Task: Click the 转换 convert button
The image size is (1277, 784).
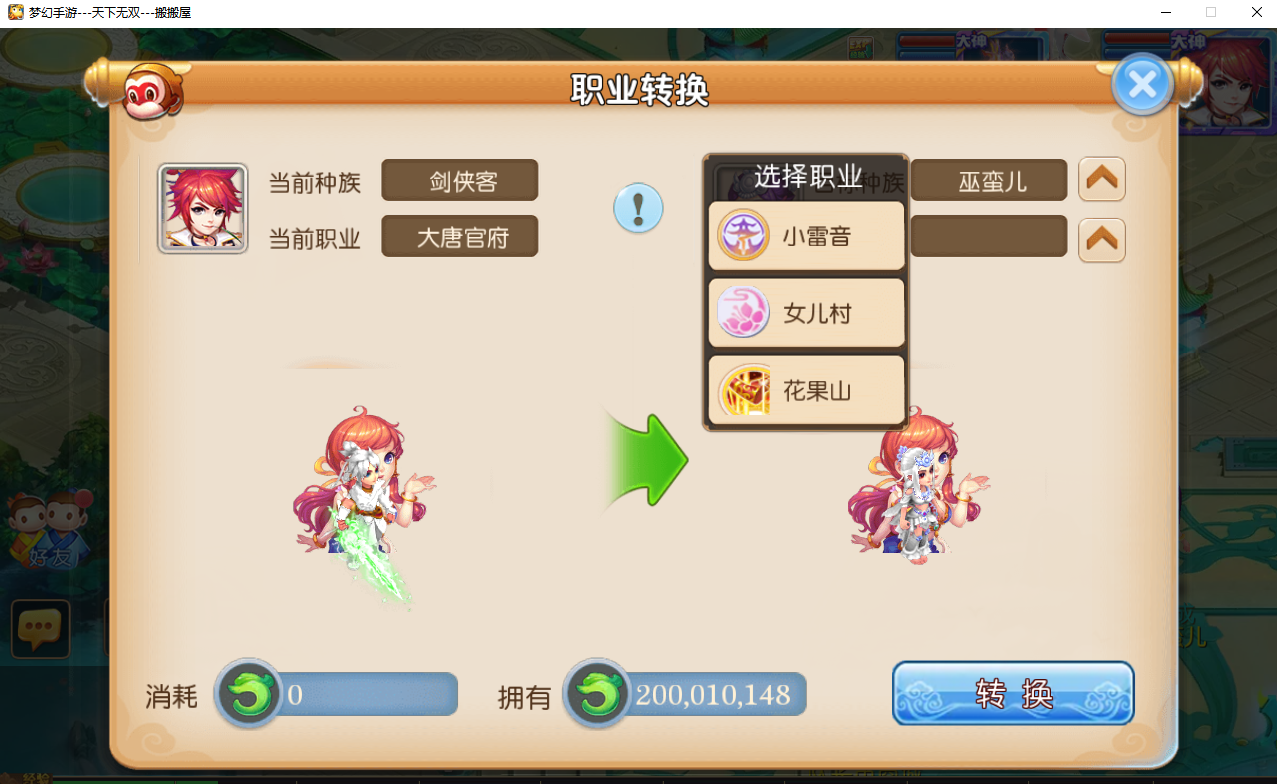Action: 1013,693
